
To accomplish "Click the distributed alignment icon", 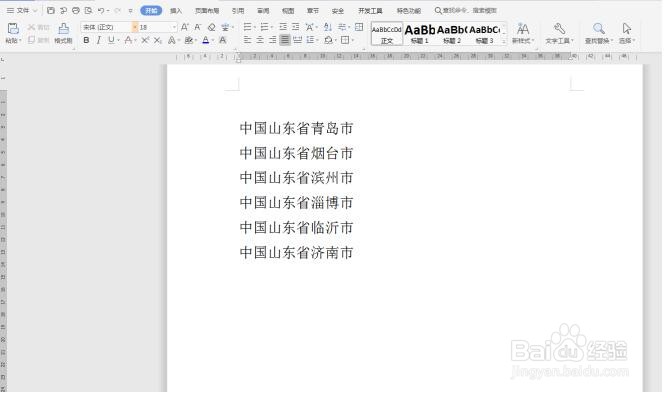I will 297,40.
